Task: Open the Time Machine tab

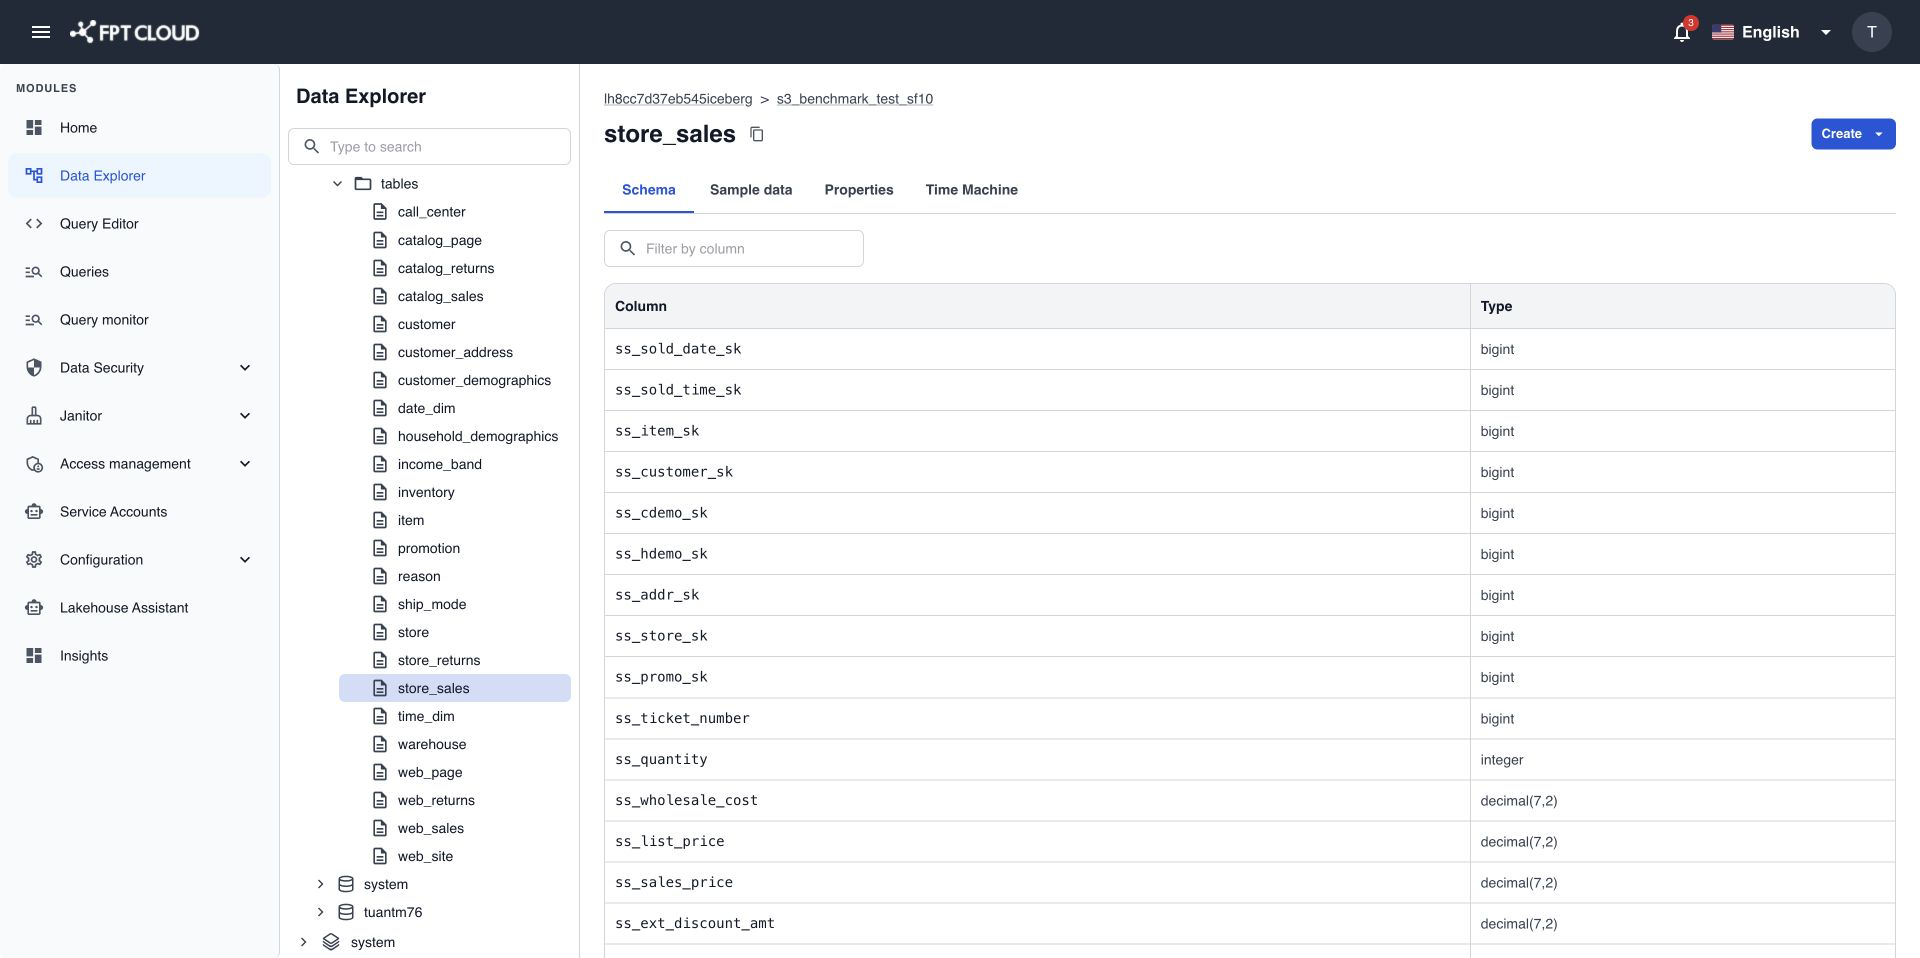Action: pos(971,190)
